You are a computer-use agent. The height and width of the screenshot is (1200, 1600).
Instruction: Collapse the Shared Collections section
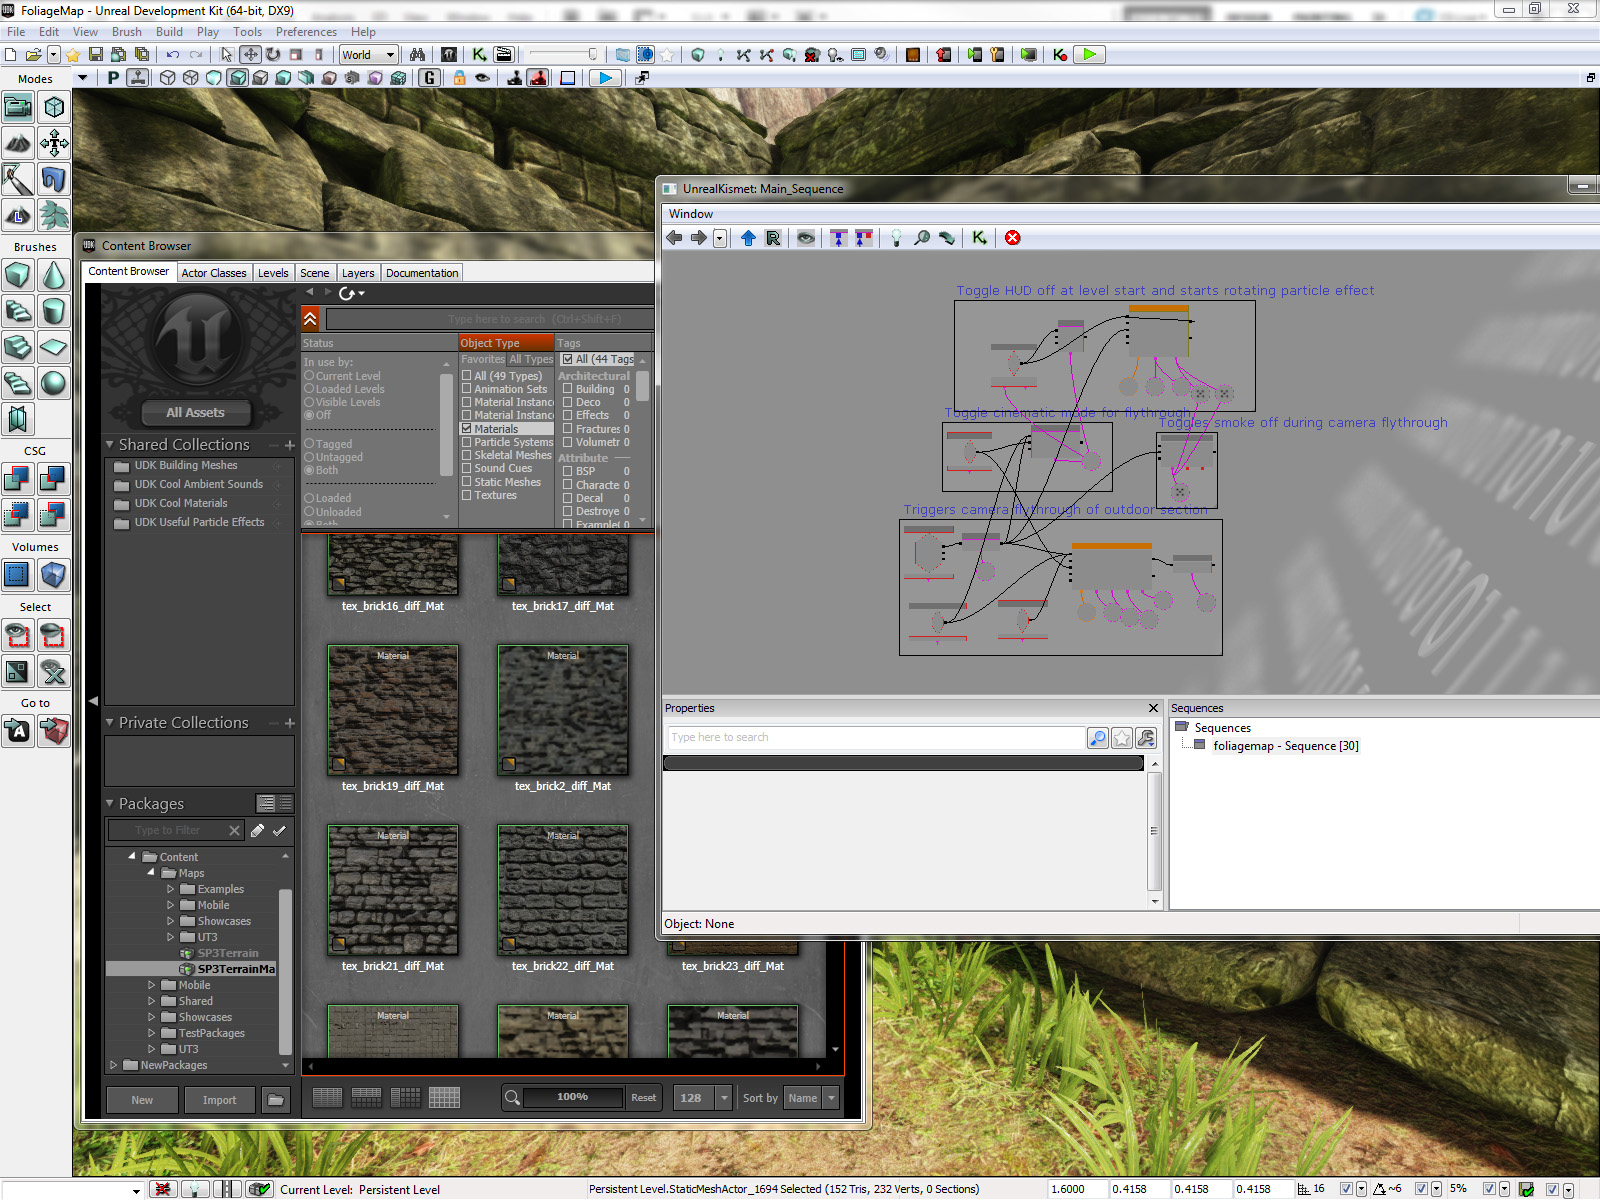[x=109, y=444]
